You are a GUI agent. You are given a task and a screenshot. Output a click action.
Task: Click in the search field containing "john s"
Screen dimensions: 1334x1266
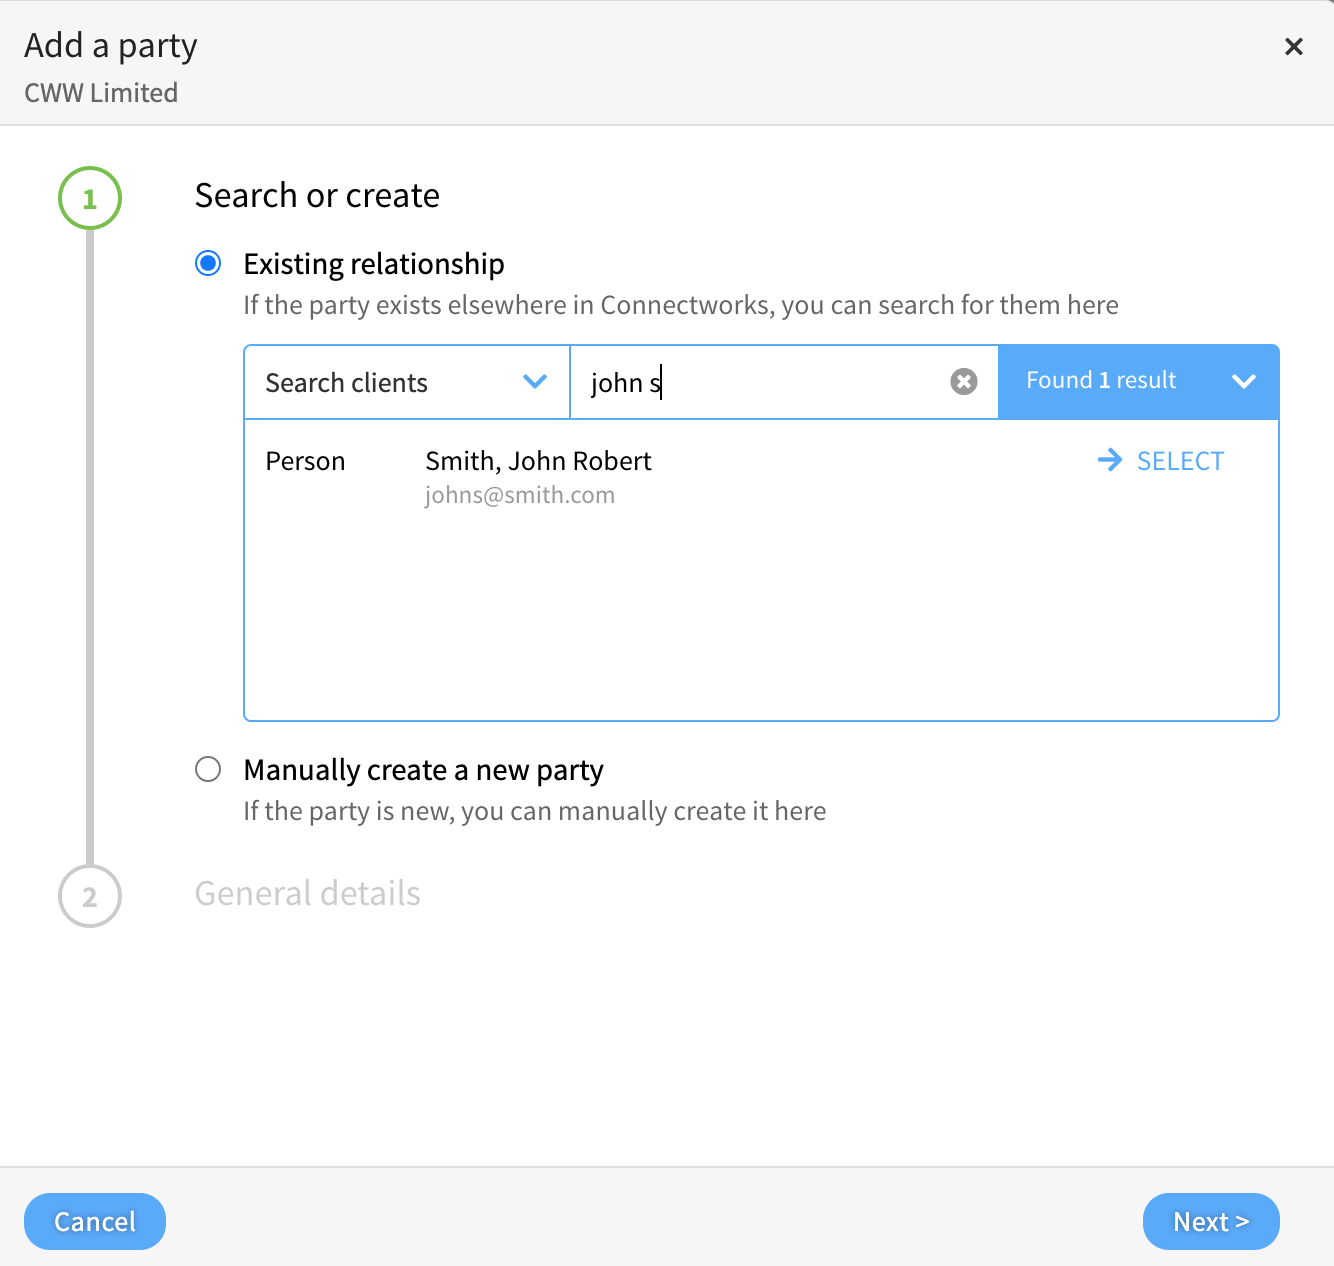(x=760, y=382)
